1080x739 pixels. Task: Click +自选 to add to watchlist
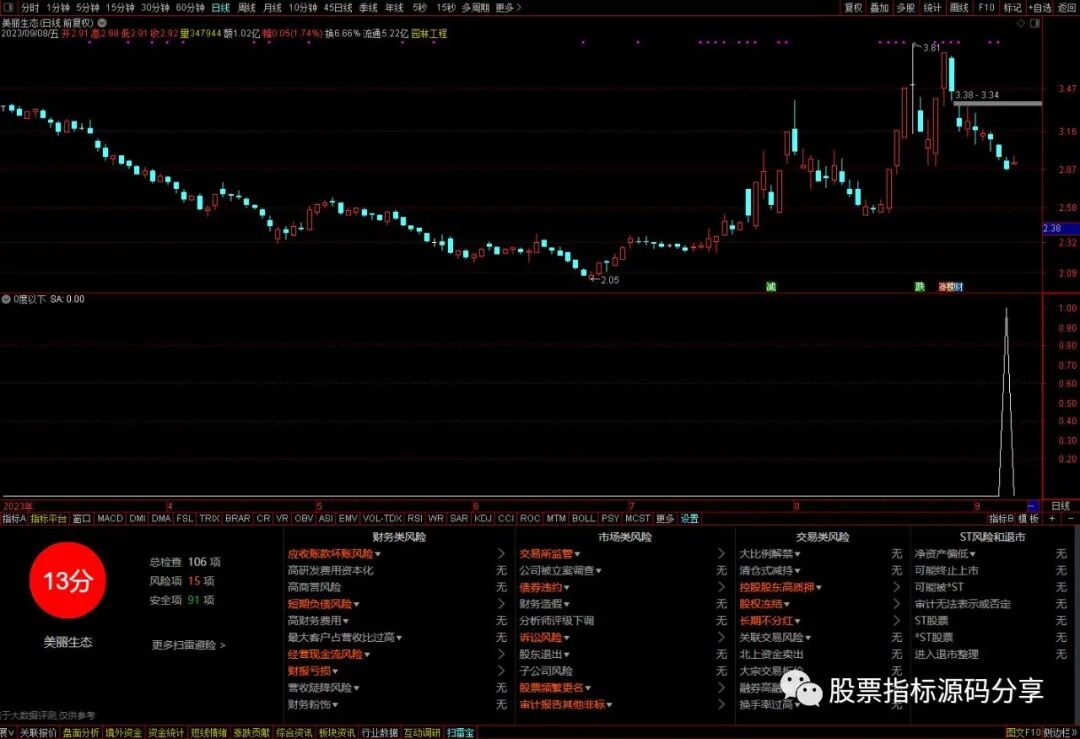pos(1040,8)
